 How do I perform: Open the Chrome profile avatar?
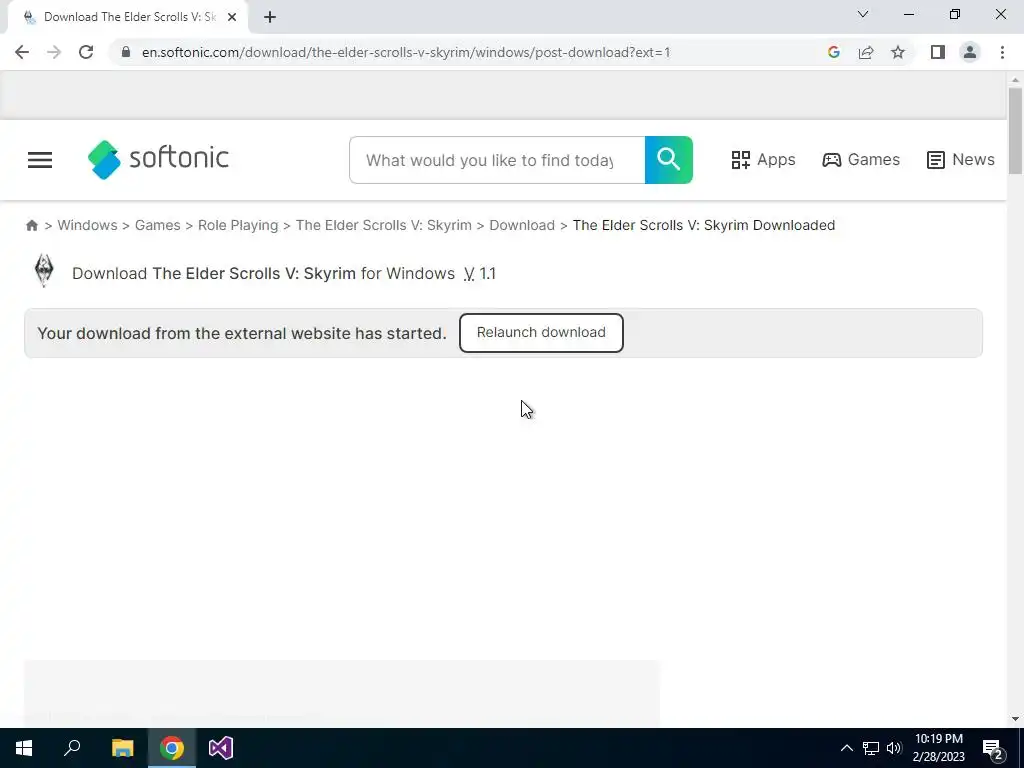click(x=970, y=52)
